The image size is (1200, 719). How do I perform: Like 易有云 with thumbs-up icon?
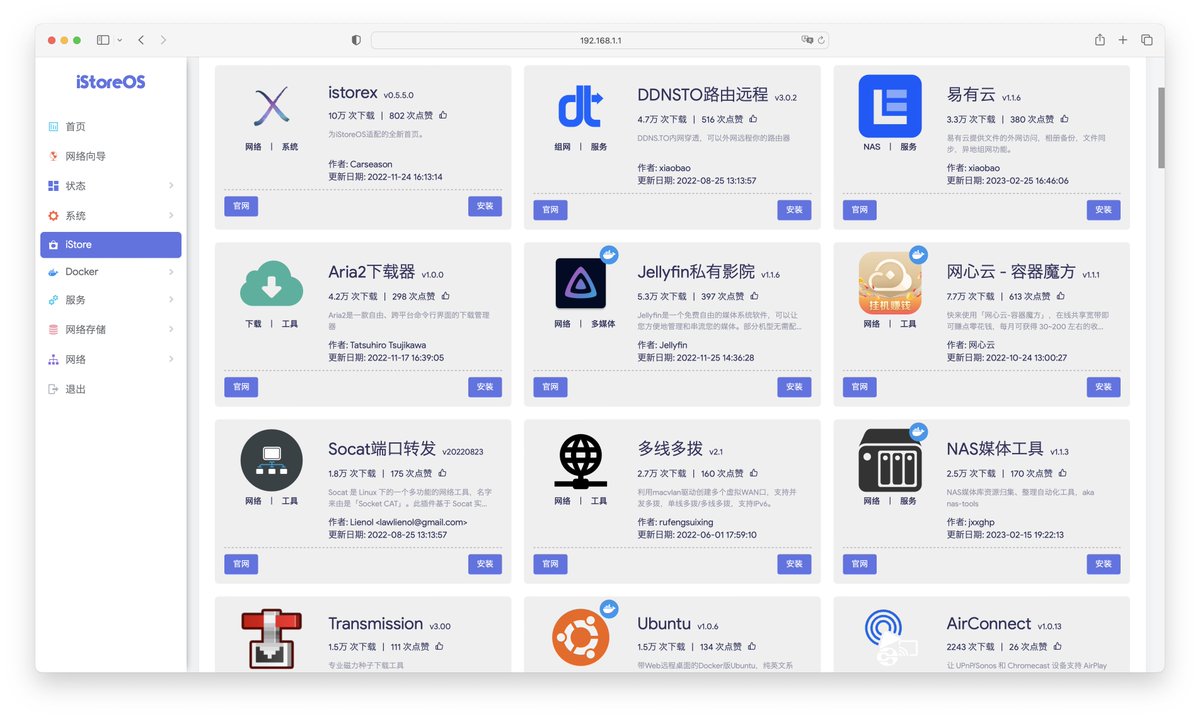tap(1064, 119)
